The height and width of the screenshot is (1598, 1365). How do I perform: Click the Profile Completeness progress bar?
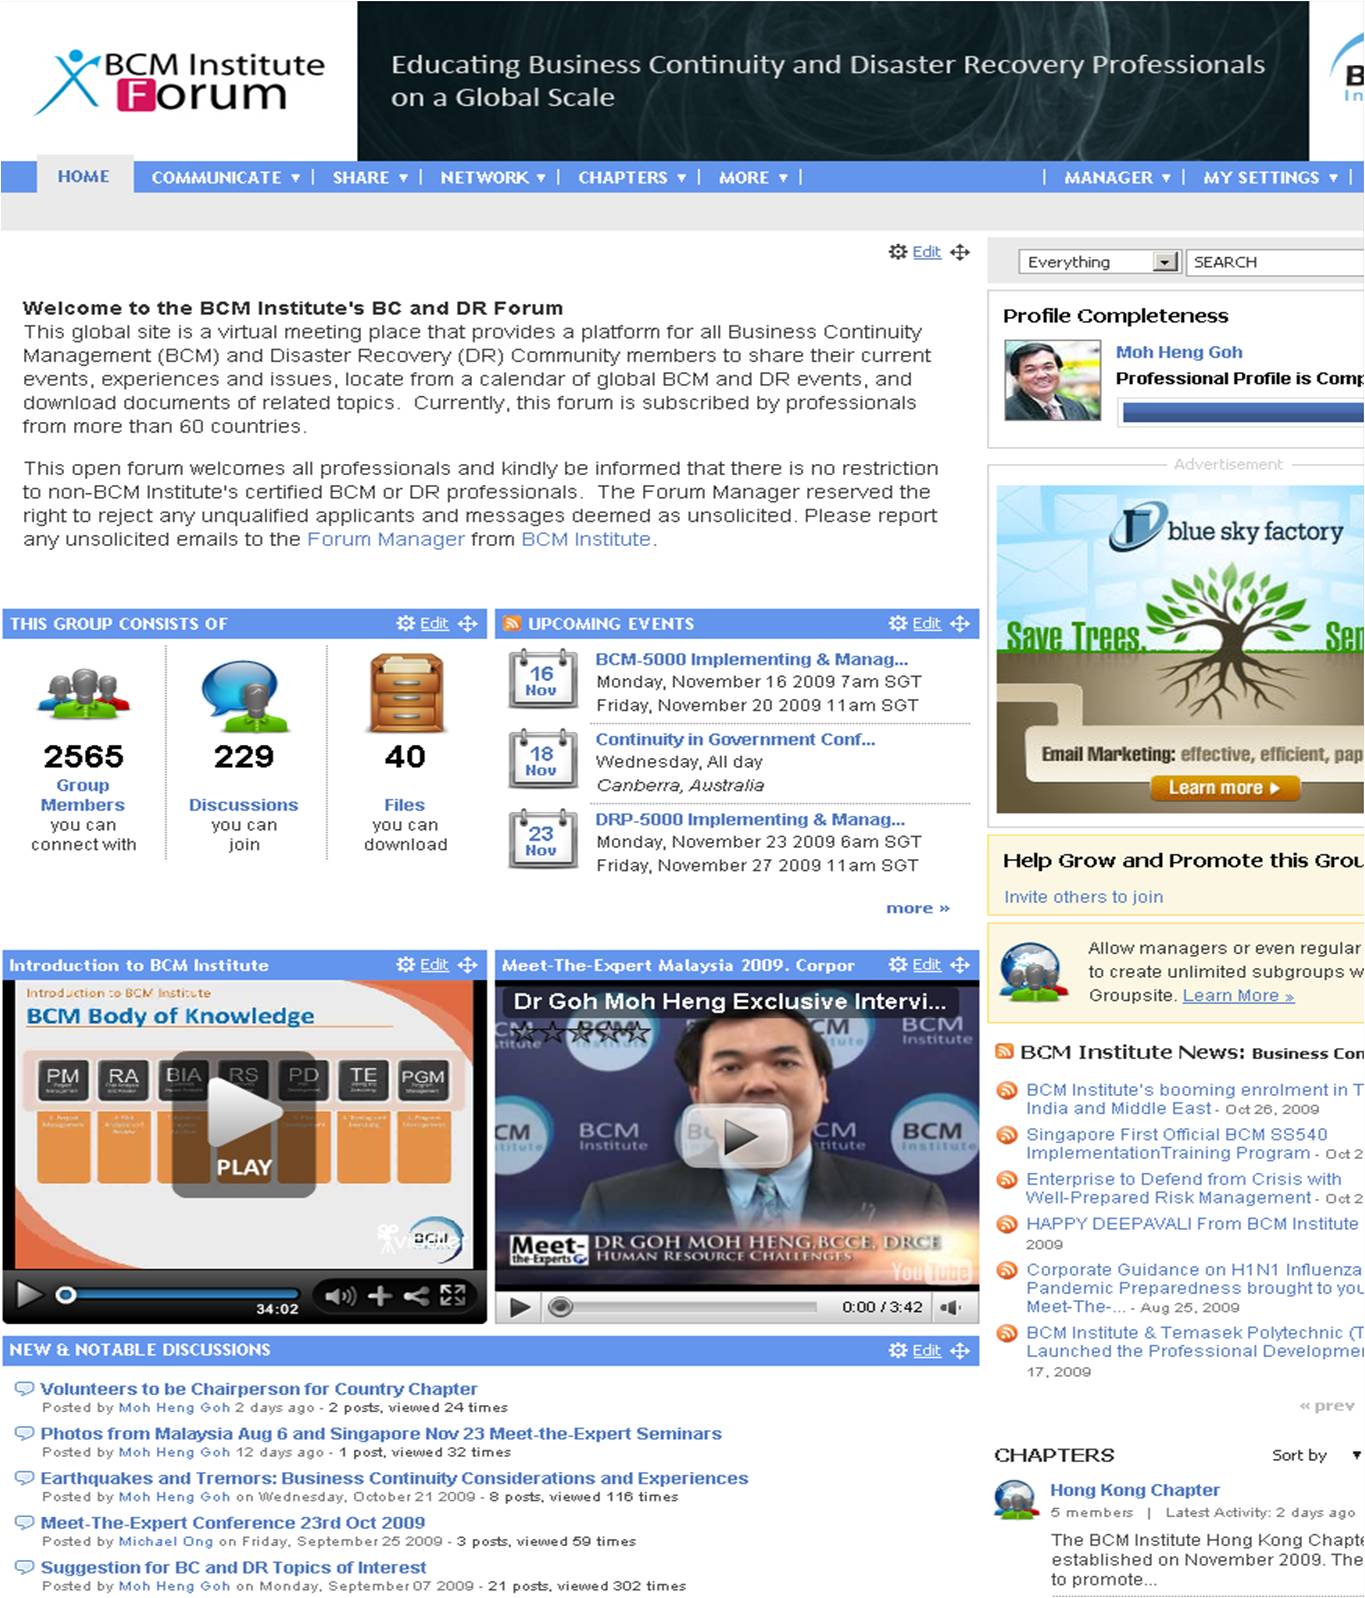(x=1242, y=412)
